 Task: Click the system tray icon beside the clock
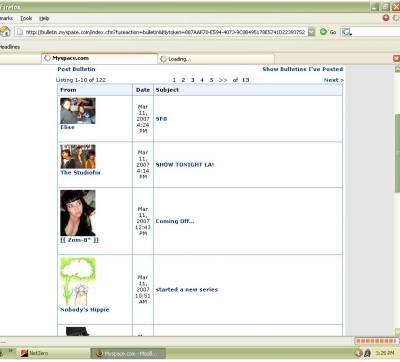coord(367,353)
